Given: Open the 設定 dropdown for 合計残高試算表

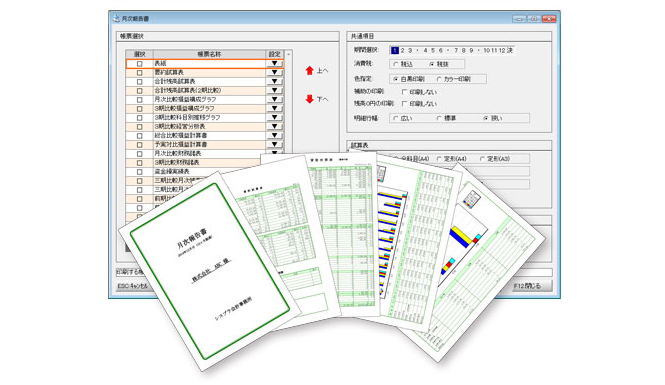Looking at the screenshot, I should 275,81.
